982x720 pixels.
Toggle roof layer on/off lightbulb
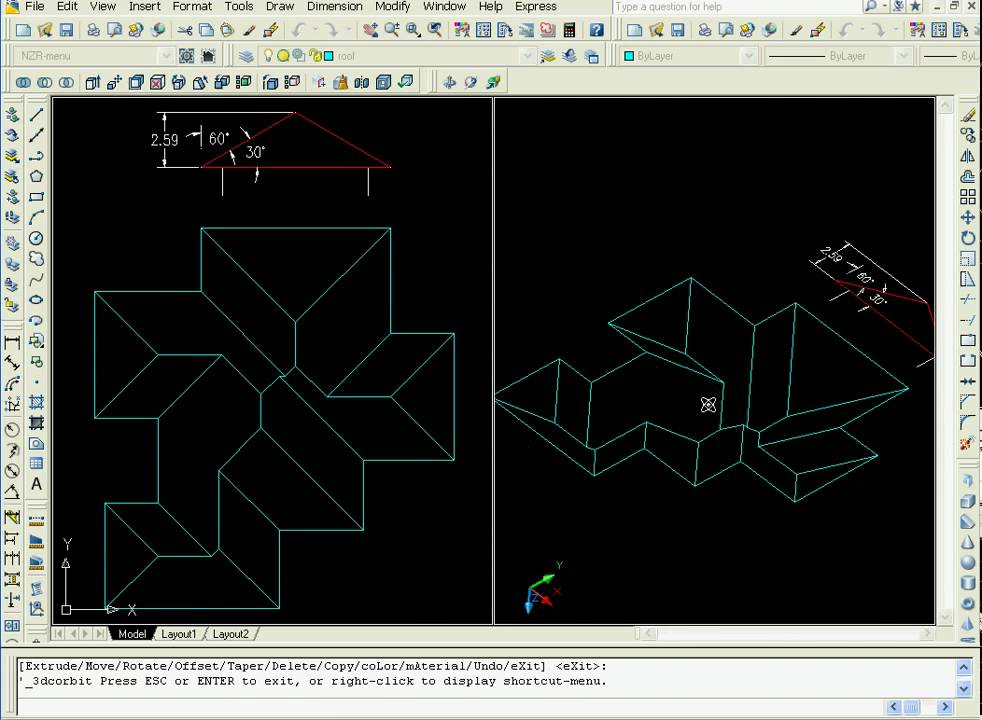coord(268,56)
